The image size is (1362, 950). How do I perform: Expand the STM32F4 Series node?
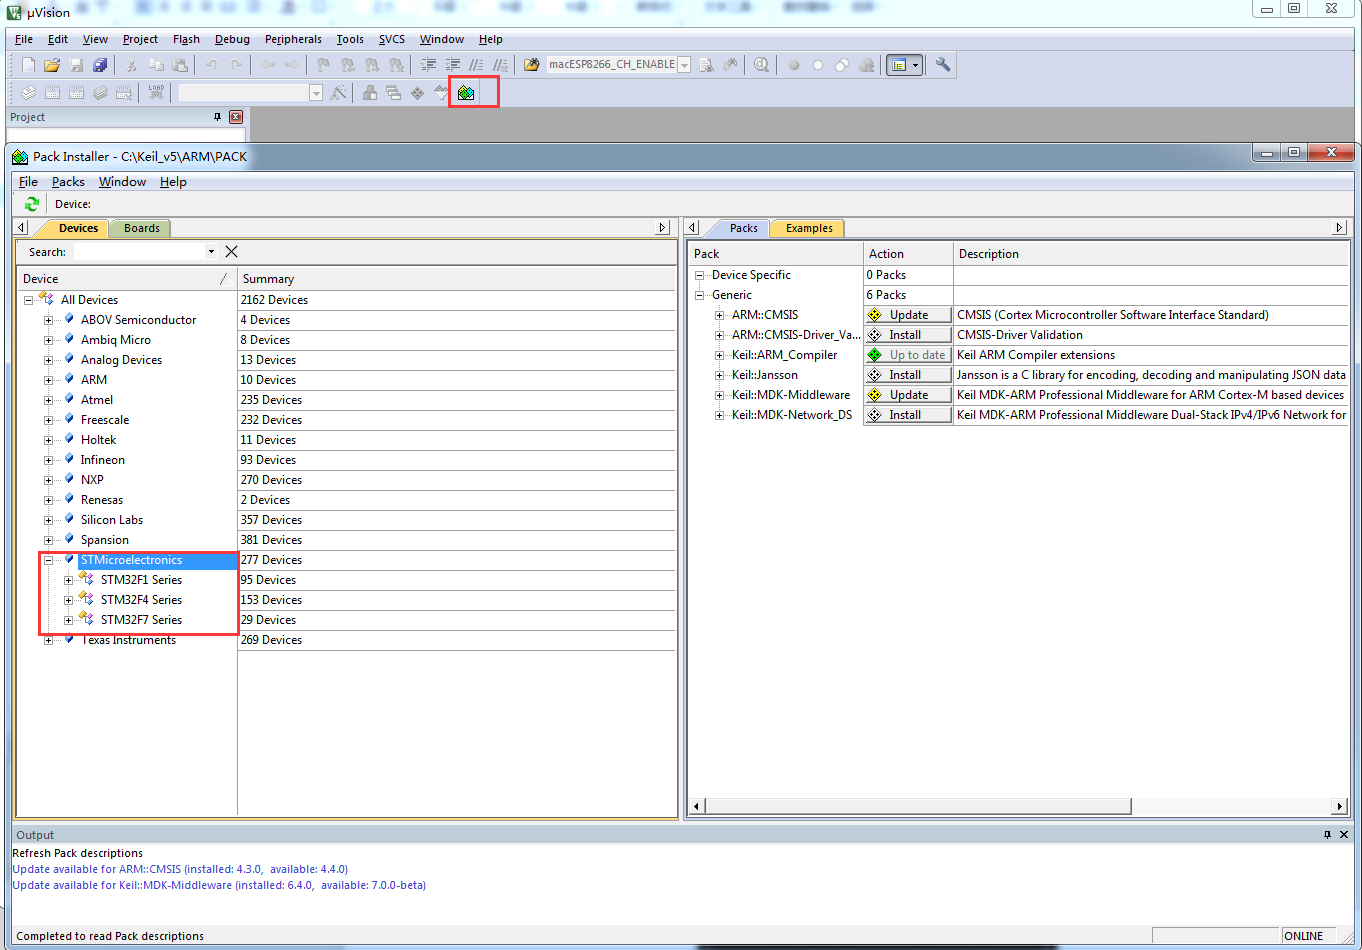coord(68,600)
